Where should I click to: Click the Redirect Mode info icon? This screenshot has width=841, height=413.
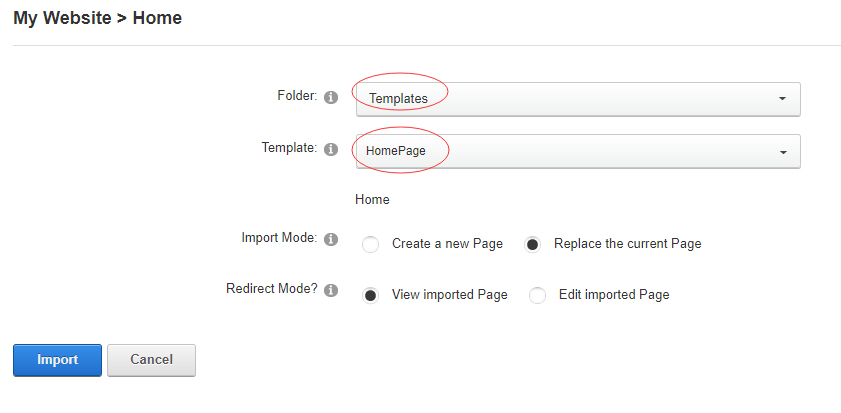332,291
